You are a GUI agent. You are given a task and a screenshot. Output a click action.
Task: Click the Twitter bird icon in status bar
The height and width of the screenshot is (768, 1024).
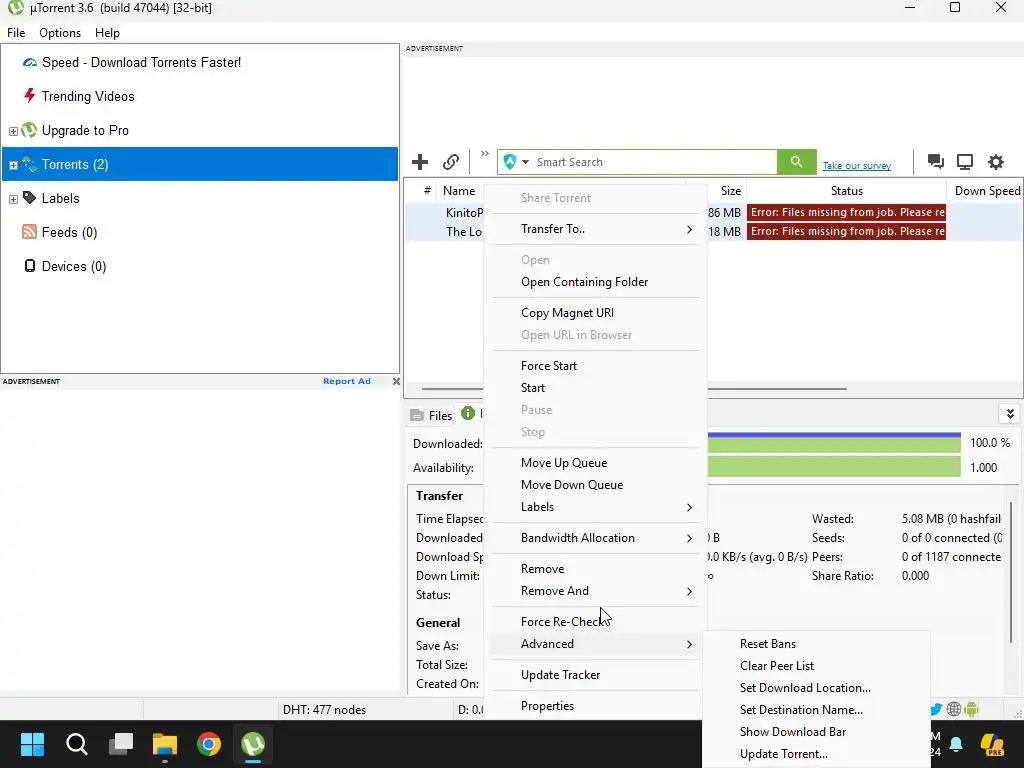click(x=935, y=709)
